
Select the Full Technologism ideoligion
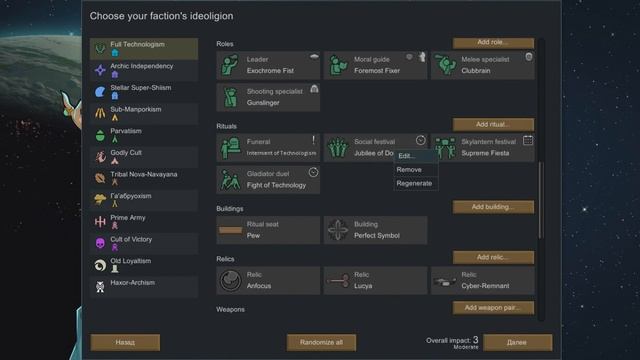(x=144, y=49)
